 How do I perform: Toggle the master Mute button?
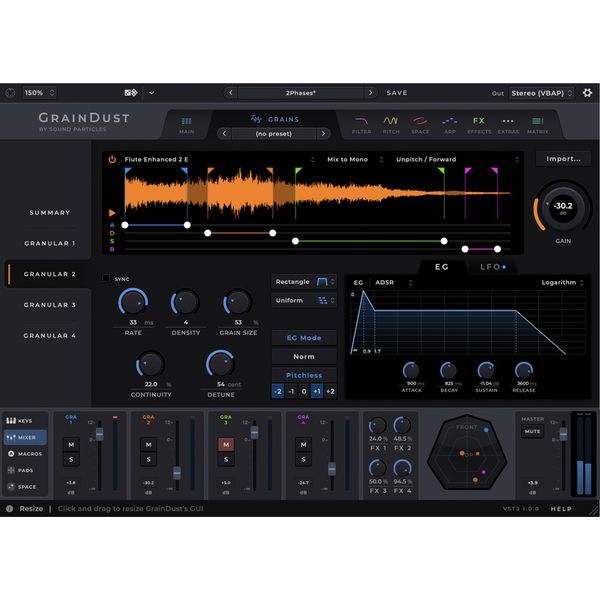click(x=532, y=431)
